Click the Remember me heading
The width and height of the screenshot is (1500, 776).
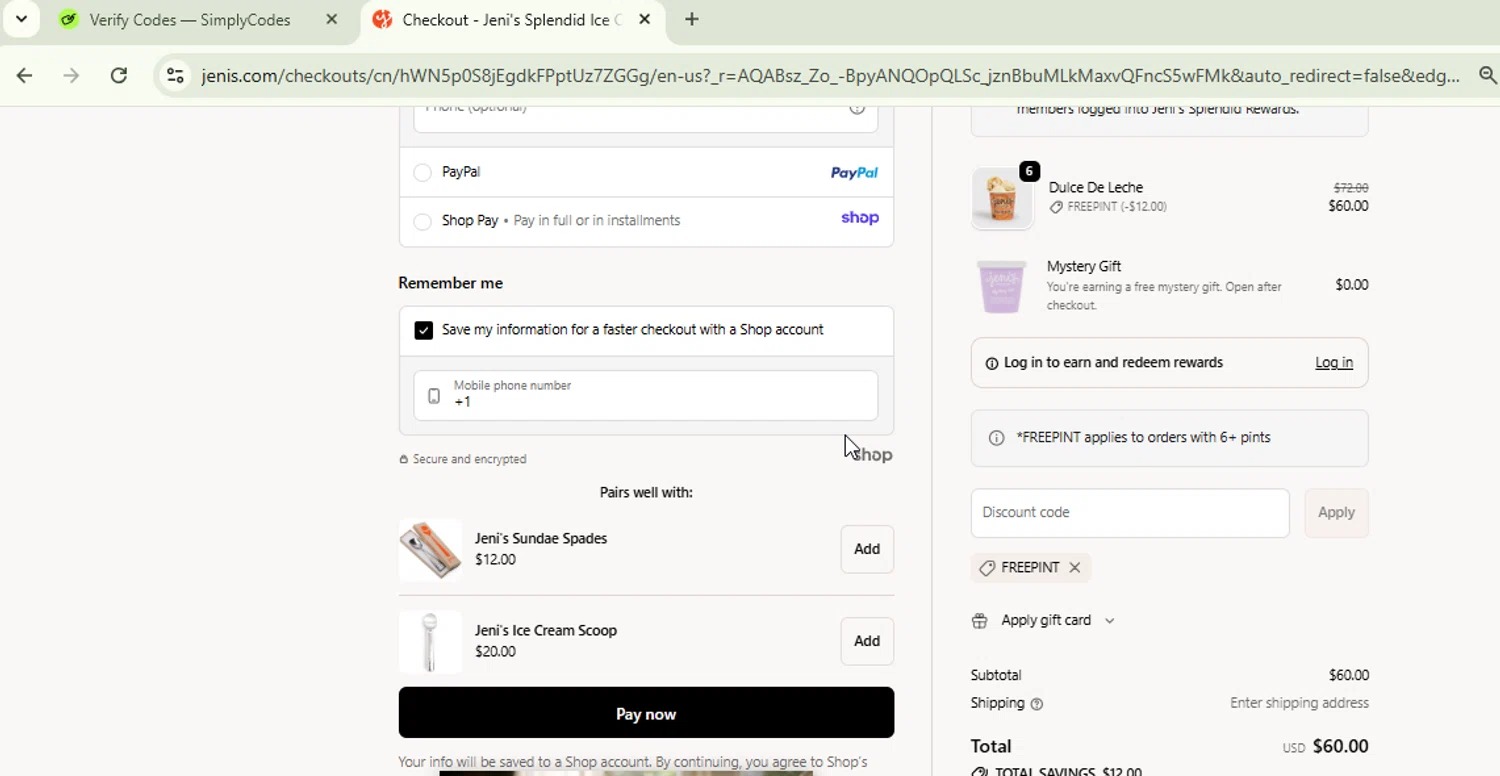450,283
